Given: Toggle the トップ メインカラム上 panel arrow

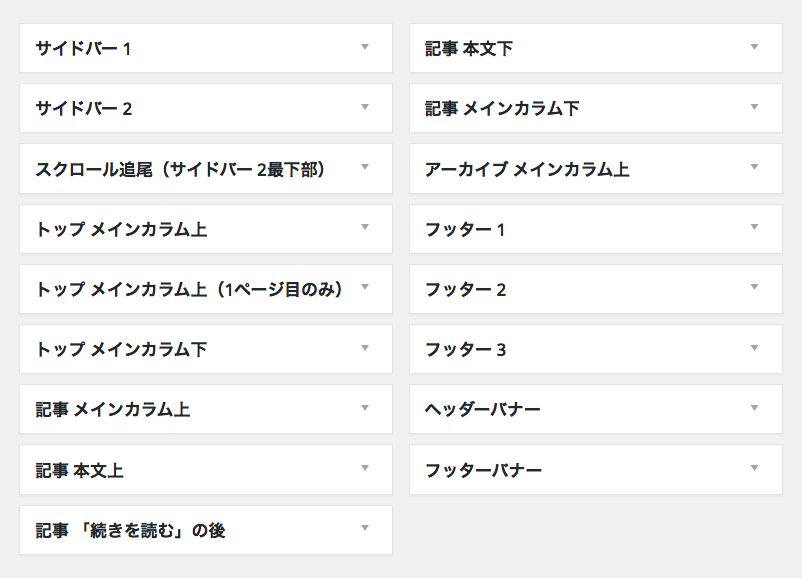Looking at the screenshot, I should (365, 228).
